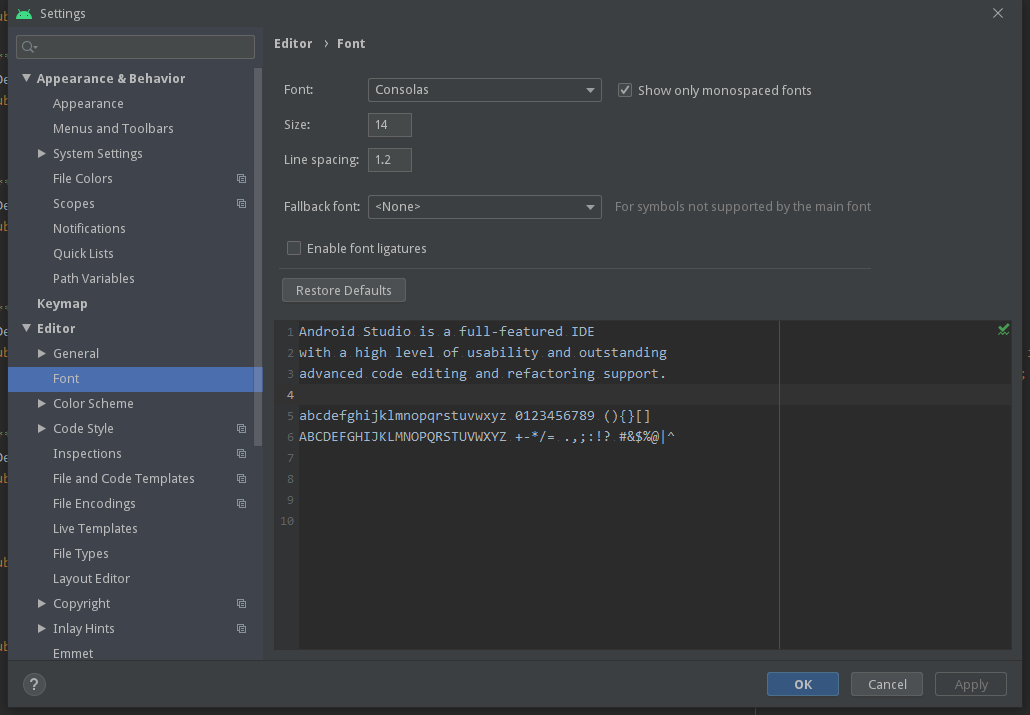1030x715 pixels.
Task: Click the project-level icon next to Scopes
Action: pos(241,204)
